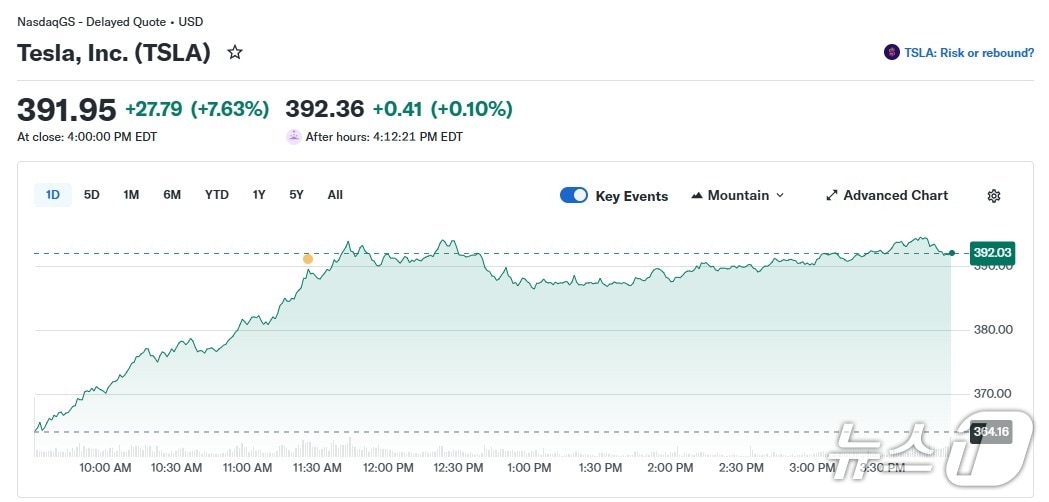
Task: Expand the Mountain chart type dropdown
Action: click(x=780, y=196)
